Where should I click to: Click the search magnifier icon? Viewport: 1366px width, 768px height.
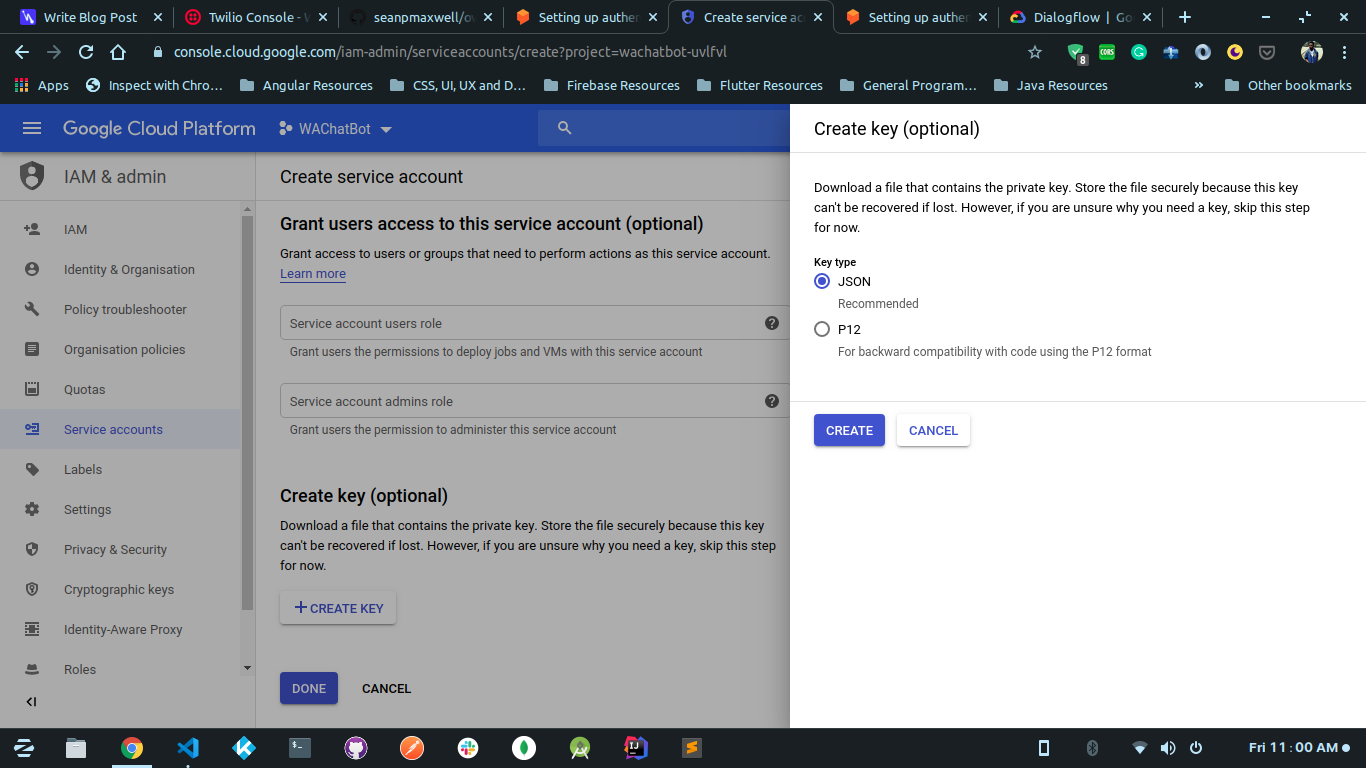[x=564, y=128]
